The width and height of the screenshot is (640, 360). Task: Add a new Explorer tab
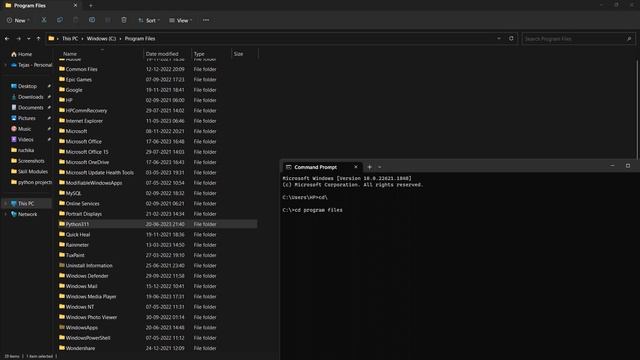(91, 6)
